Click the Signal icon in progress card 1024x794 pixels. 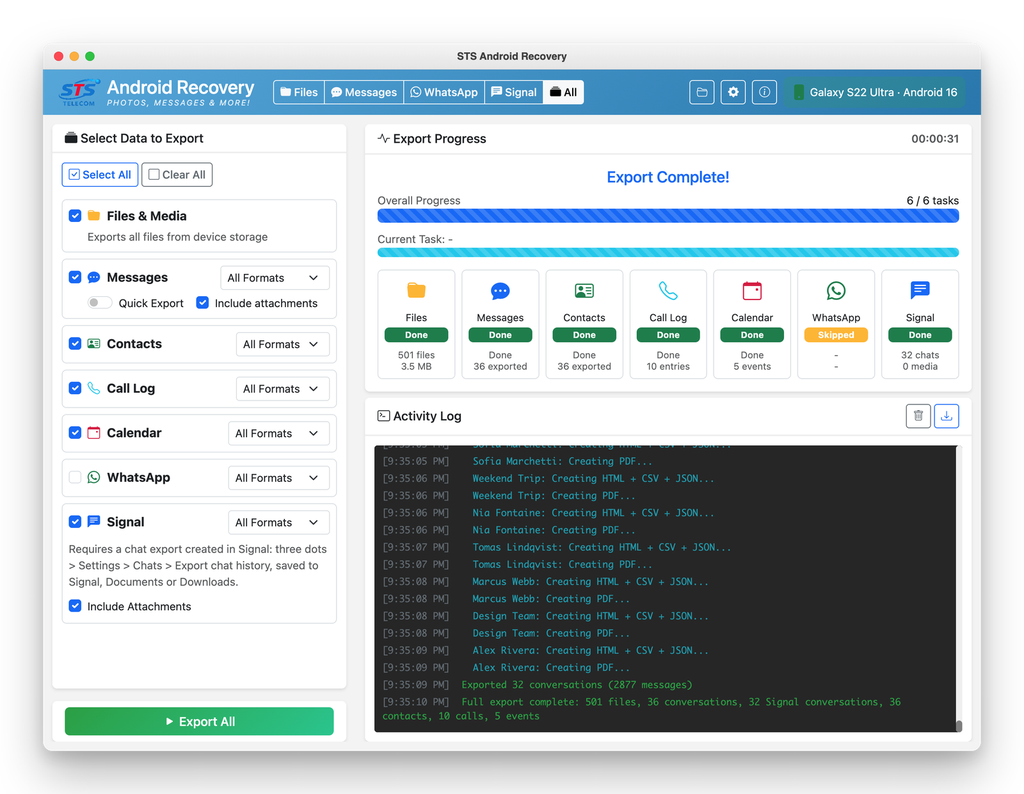click(x=920, y=291)
